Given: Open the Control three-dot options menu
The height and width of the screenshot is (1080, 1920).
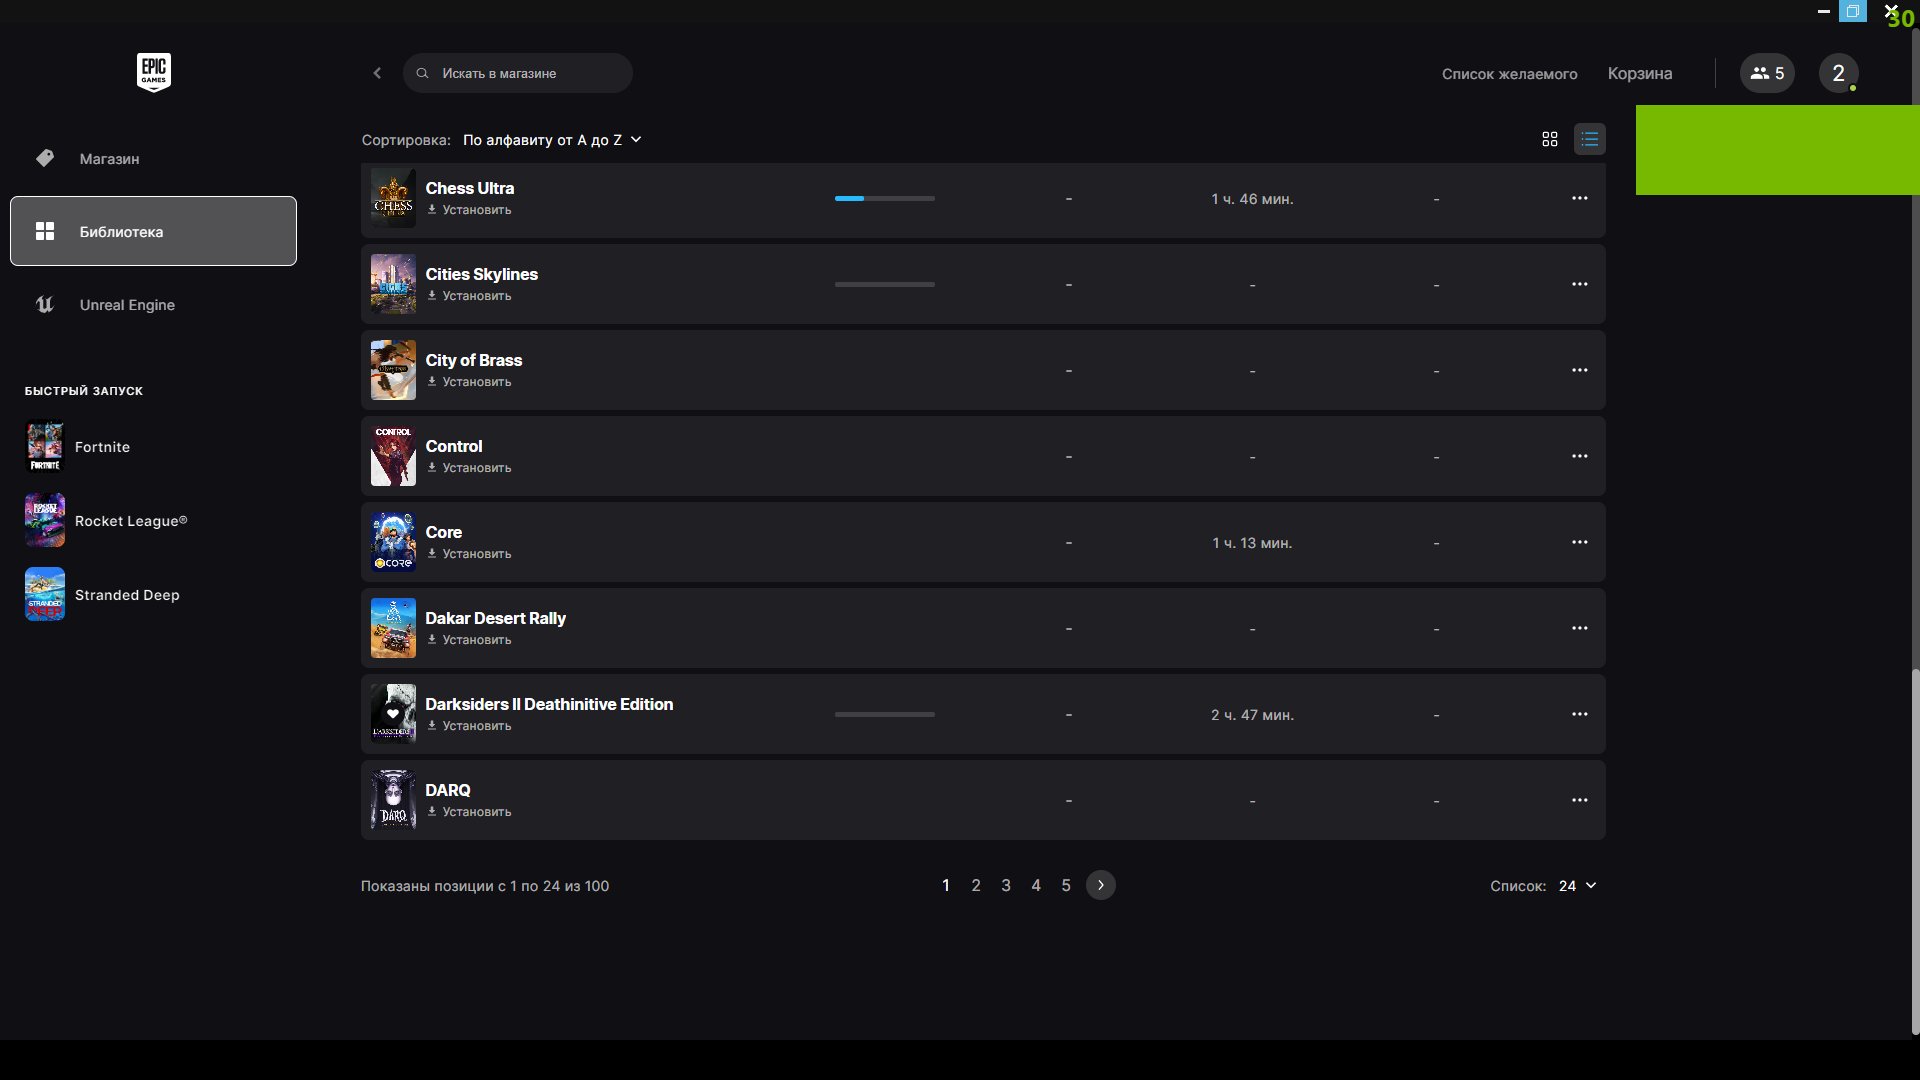Looking at the screenshot, I should click(x=1579, y=456).
